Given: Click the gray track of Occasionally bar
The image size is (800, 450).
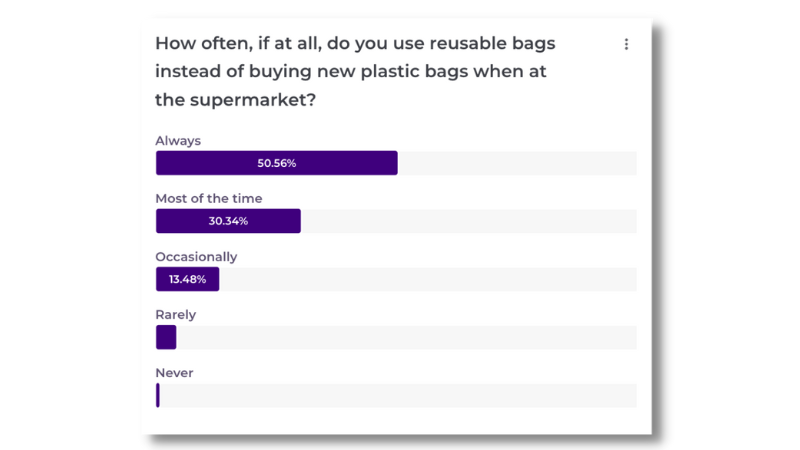Looking at the screenshot, I should point(428,279).
